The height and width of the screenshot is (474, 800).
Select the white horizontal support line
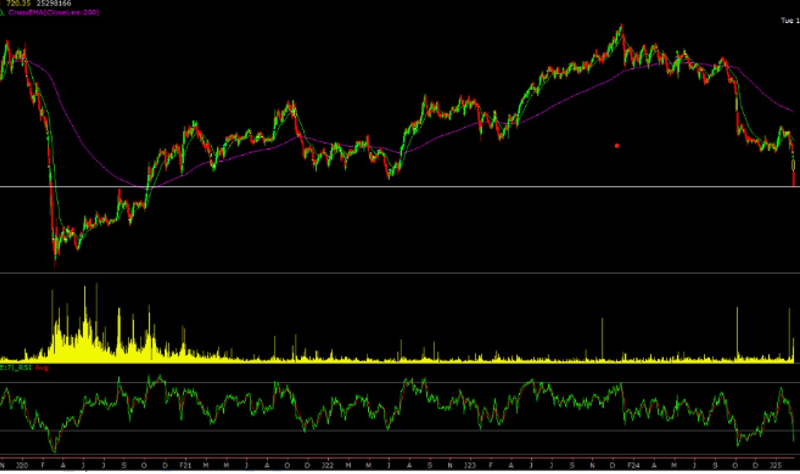click(400, 187)
